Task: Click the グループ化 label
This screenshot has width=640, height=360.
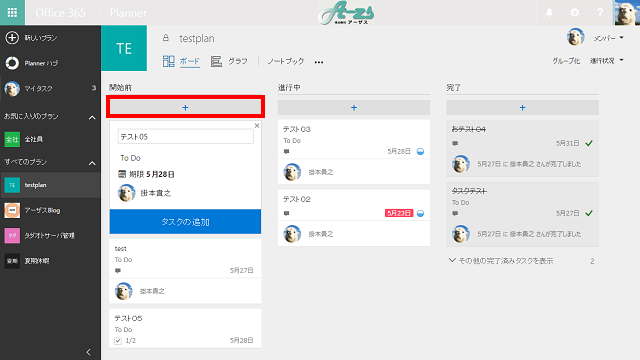Action: [x=566, y=61]
